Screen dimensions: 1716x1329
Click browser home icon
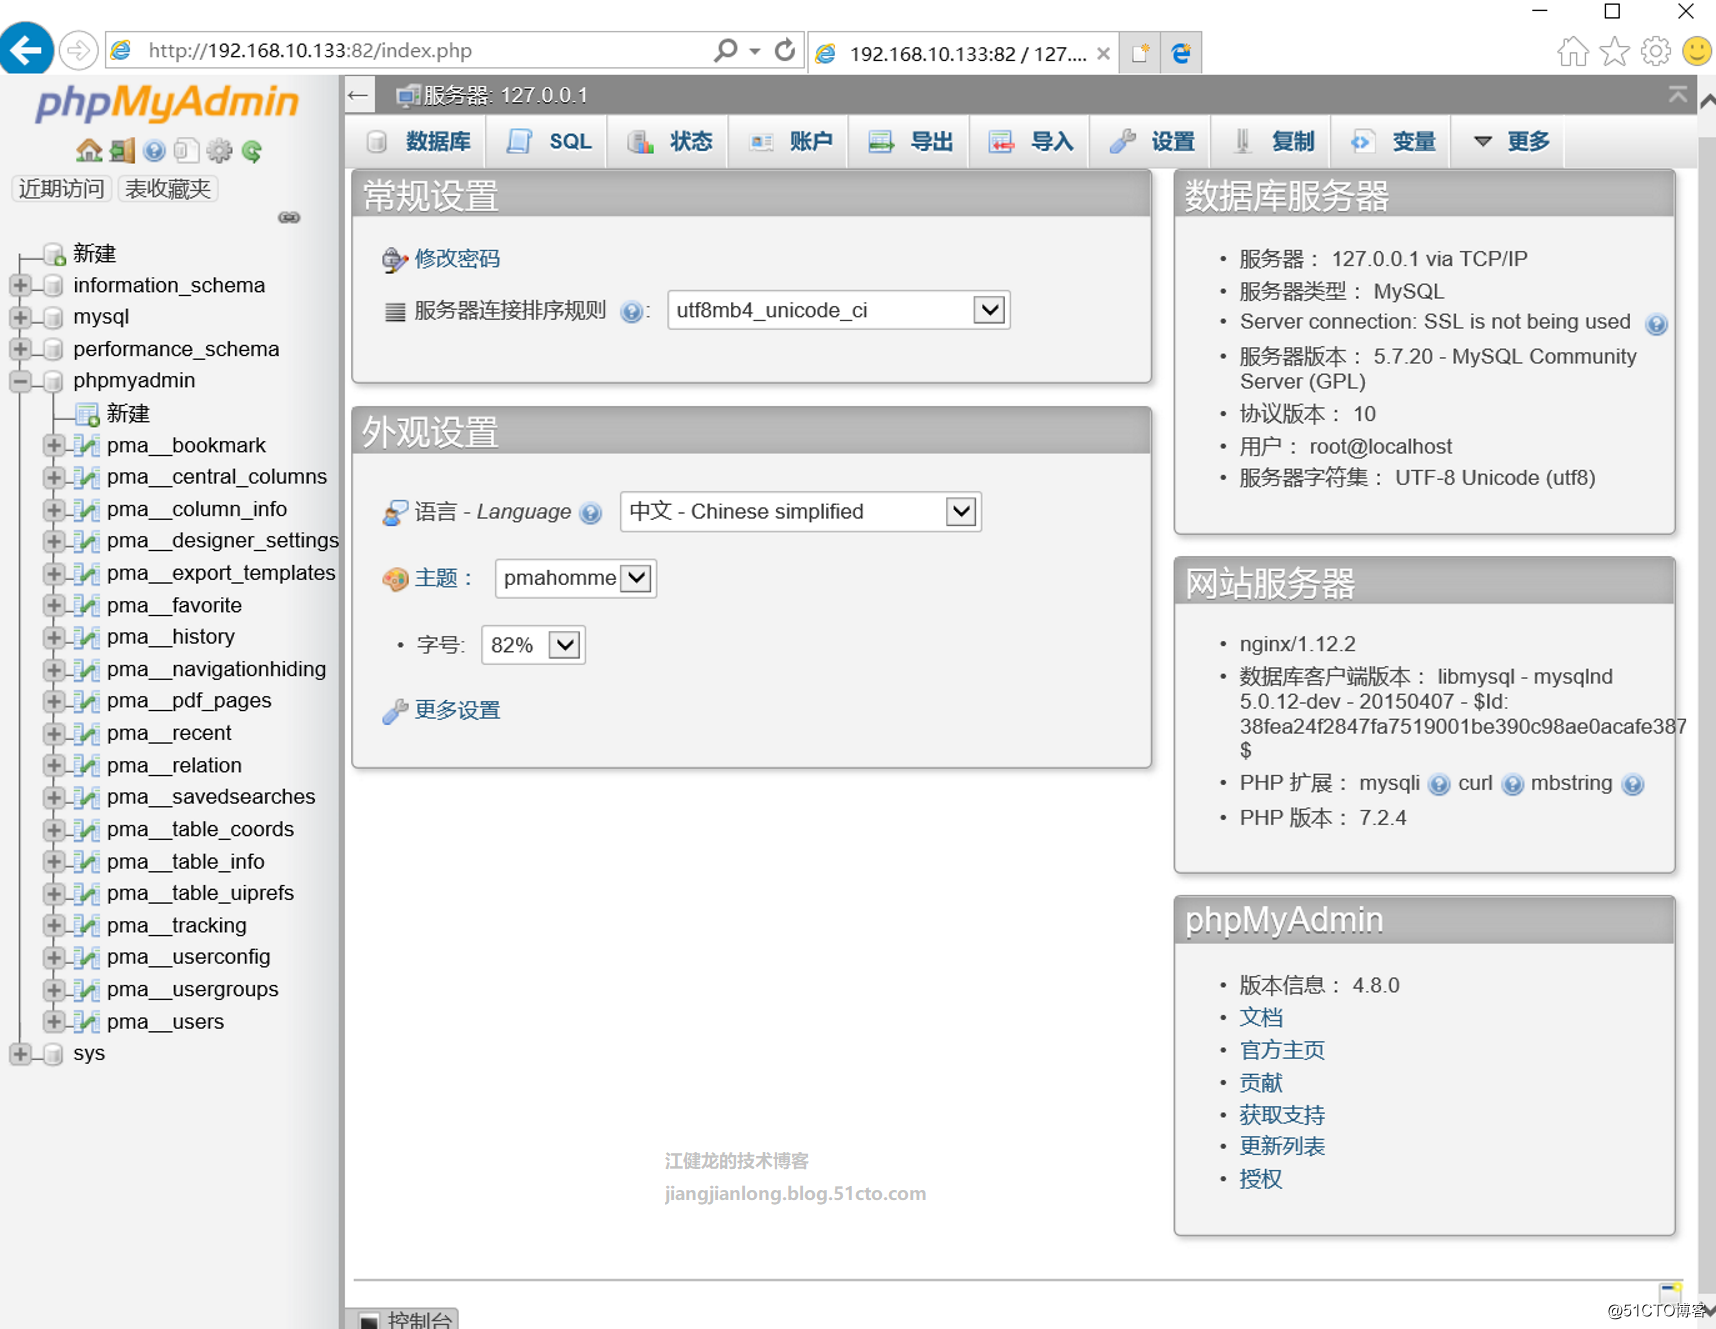pos(1572,51)
